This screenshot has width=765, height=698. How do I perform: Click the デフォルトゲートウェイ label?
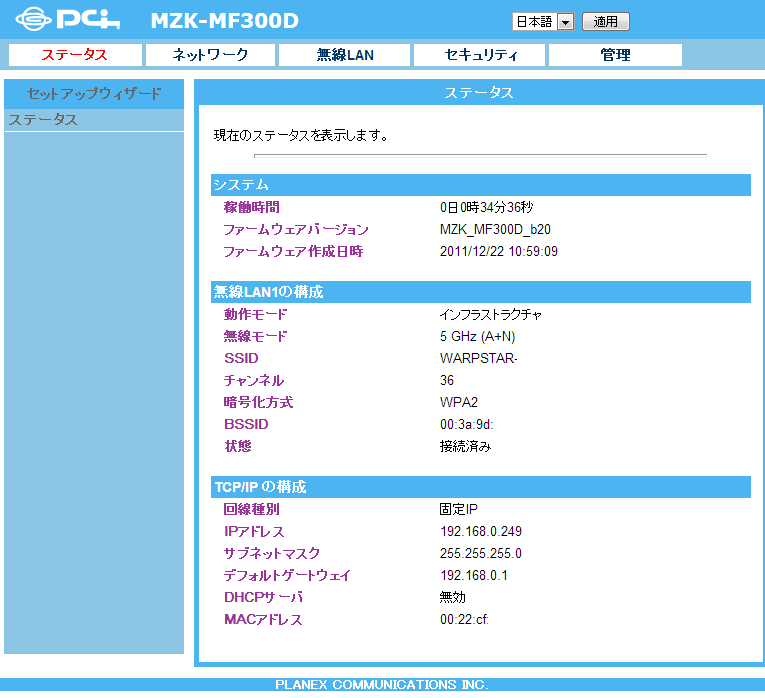point(287,575)
